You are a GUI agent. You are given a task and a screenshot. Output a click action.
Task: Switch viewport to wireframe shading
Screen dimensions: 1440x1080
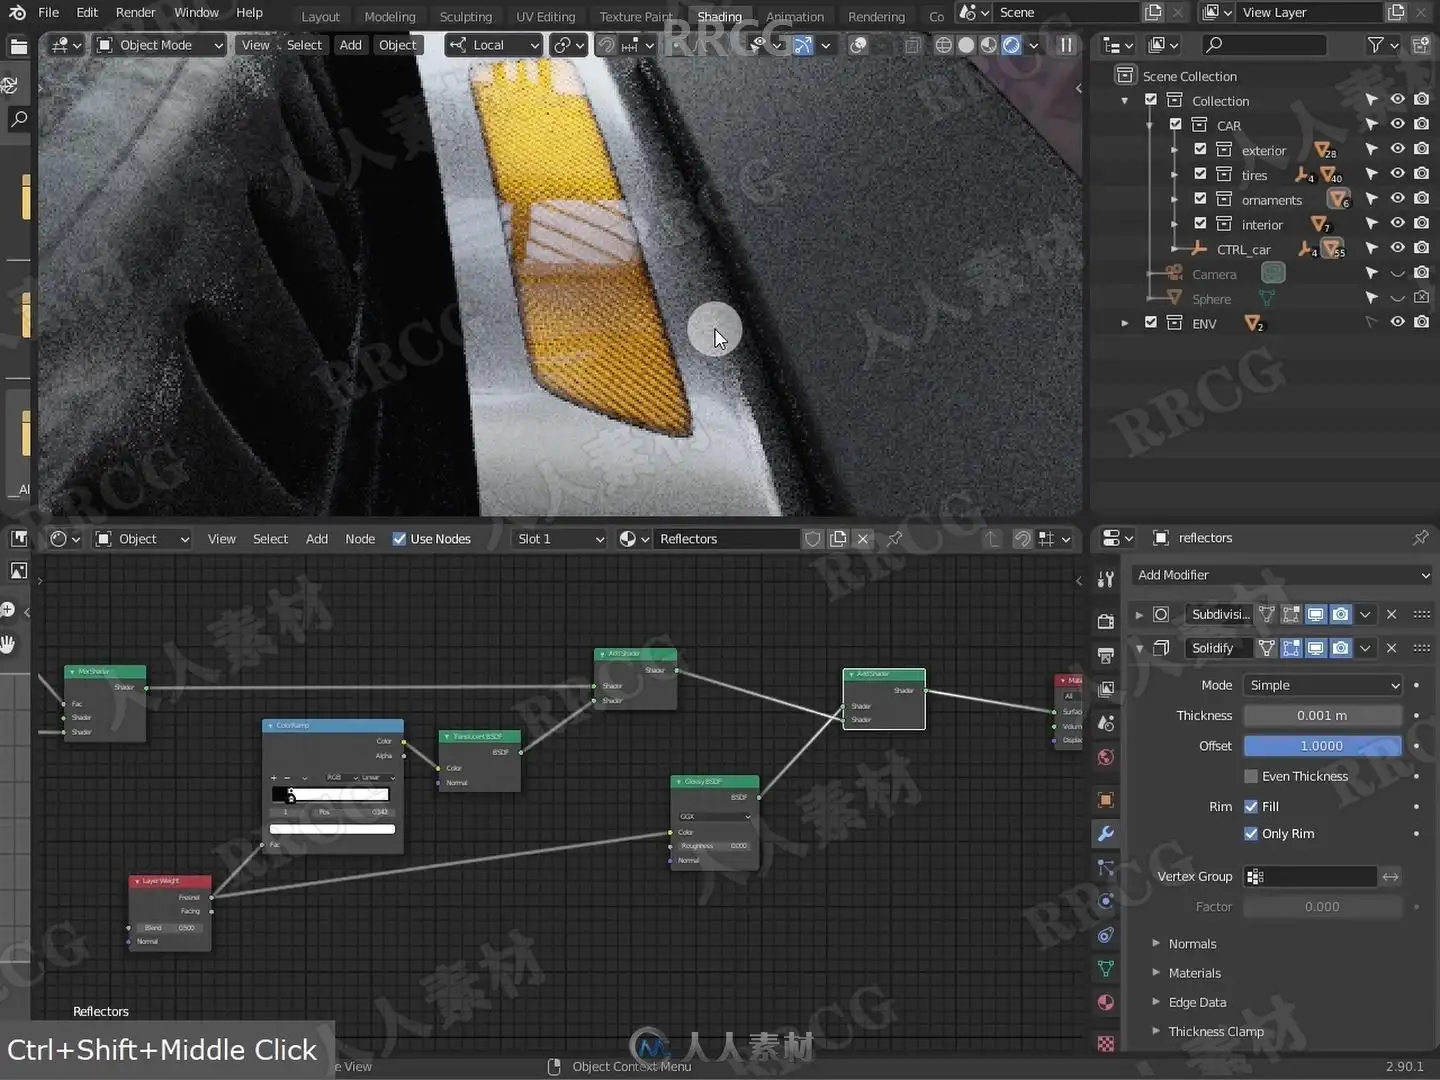(943, 45)
